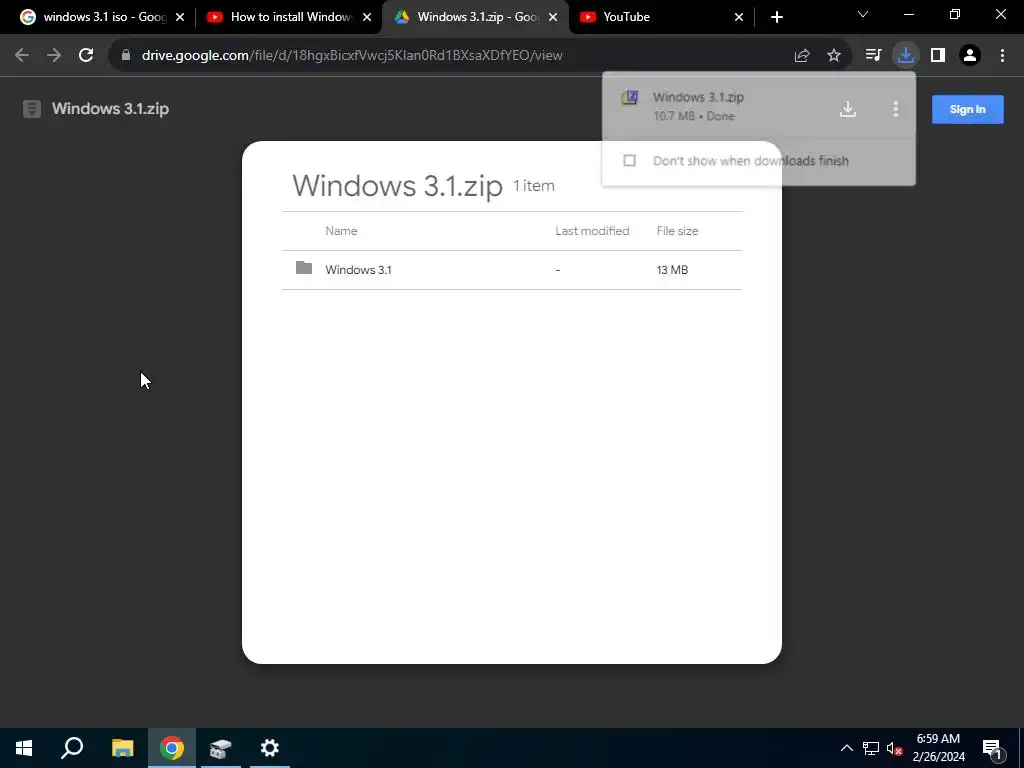Open taskbar search
The width and height of the screenshot is (1024, 768).
pyautogui.click(x=72, y=748)
